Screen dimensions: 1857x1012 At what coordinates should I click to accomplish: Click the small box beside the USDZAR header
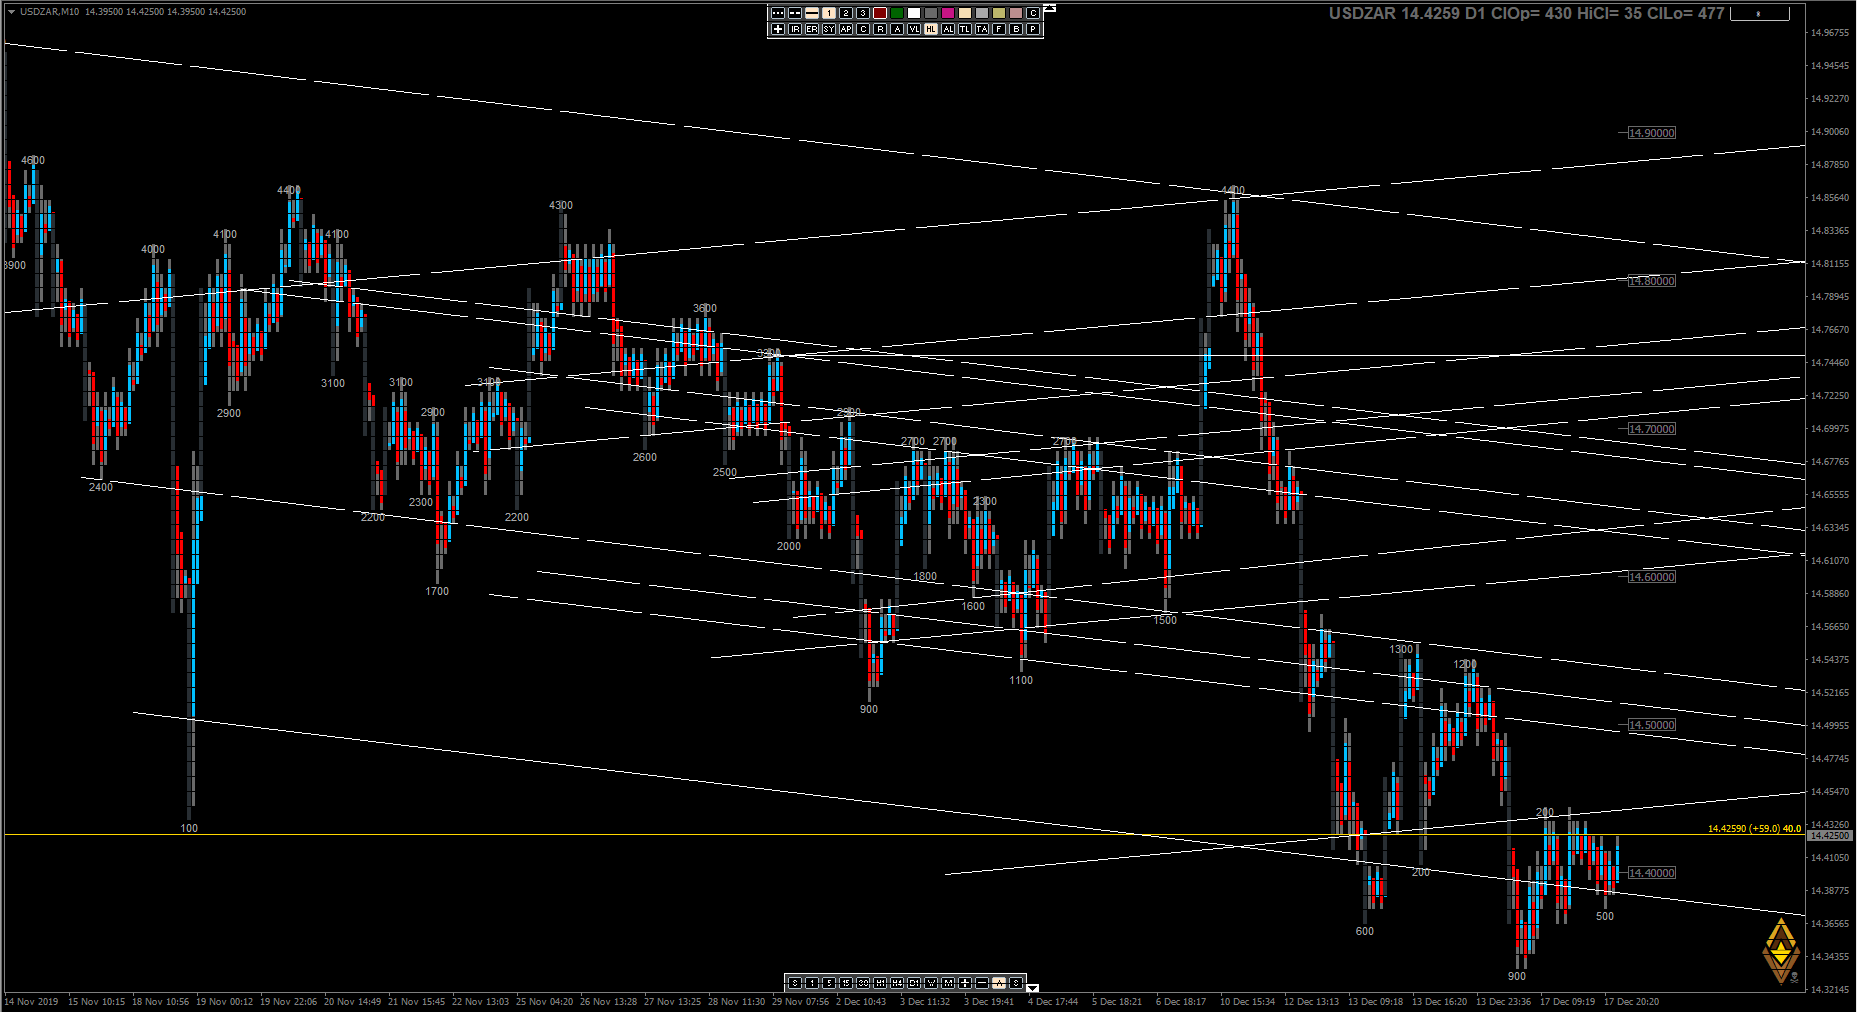pyautogui.click(x=1759, y=14)
